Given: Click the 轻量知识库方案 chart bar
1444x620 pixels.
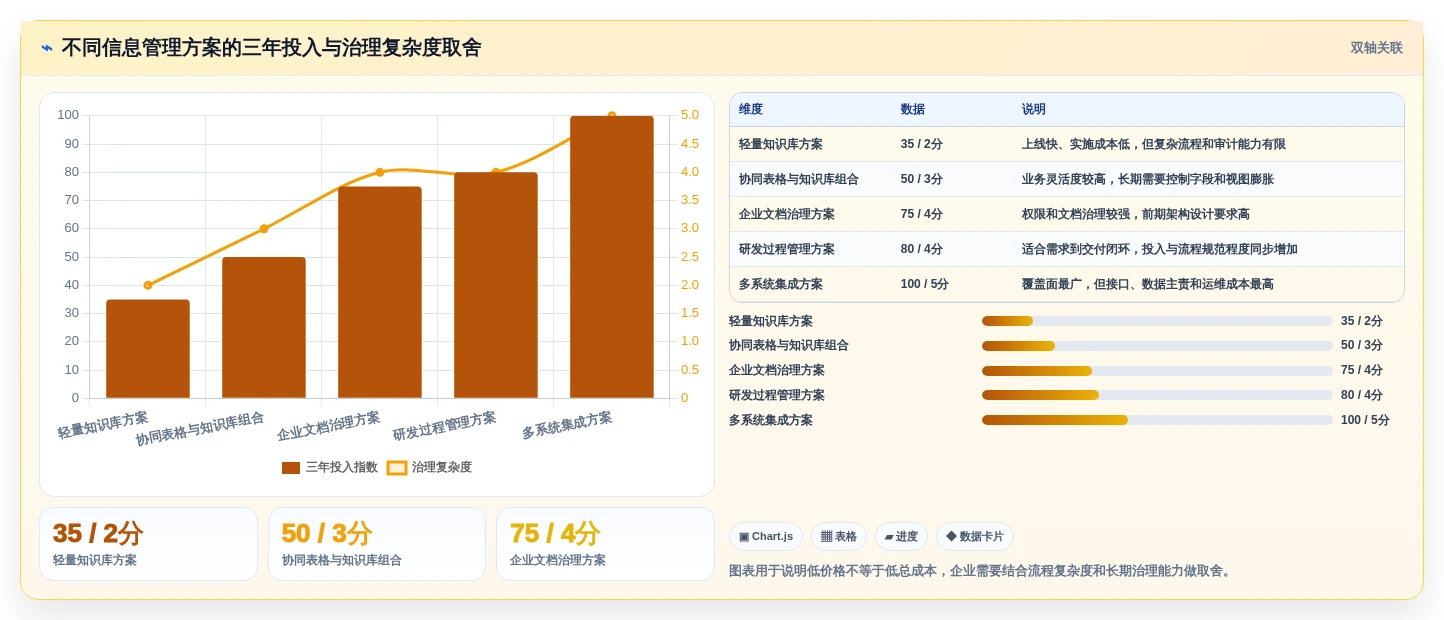Looking at the screenshot, I should point(148,349).
